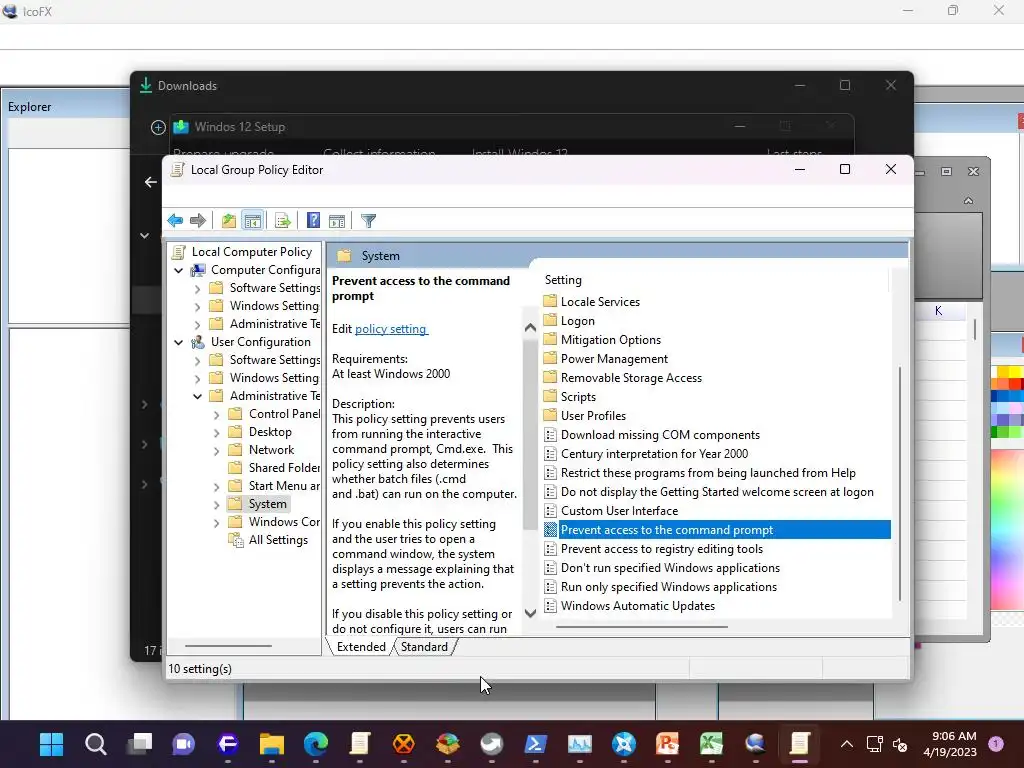Expand the Network tree node
The height and width of the screenshot is (768, 1024).
(x=216, y=450)
